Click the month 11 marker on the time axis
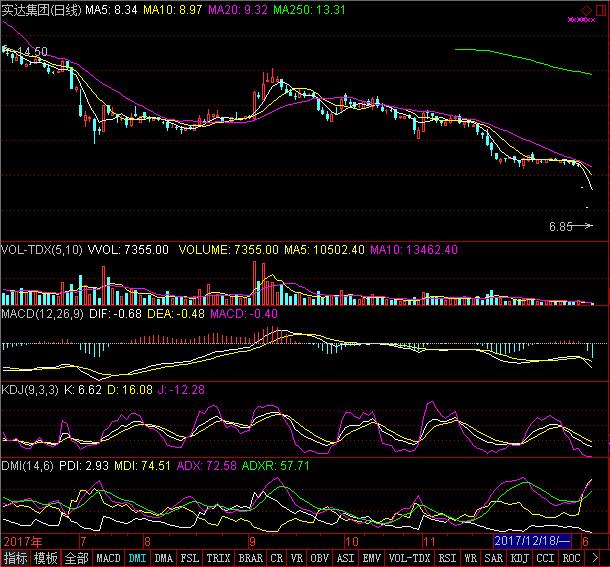The image size is (610, 567). 429,541
